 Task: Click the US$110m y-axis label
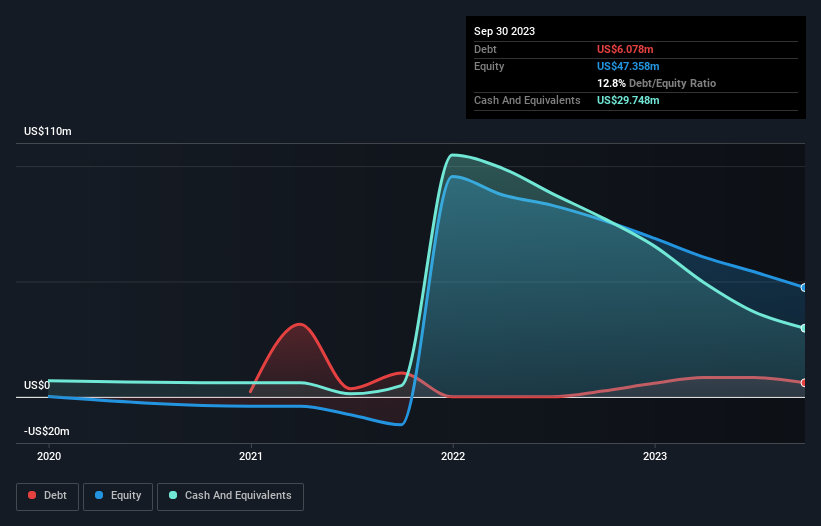click(x=48, y=131)
